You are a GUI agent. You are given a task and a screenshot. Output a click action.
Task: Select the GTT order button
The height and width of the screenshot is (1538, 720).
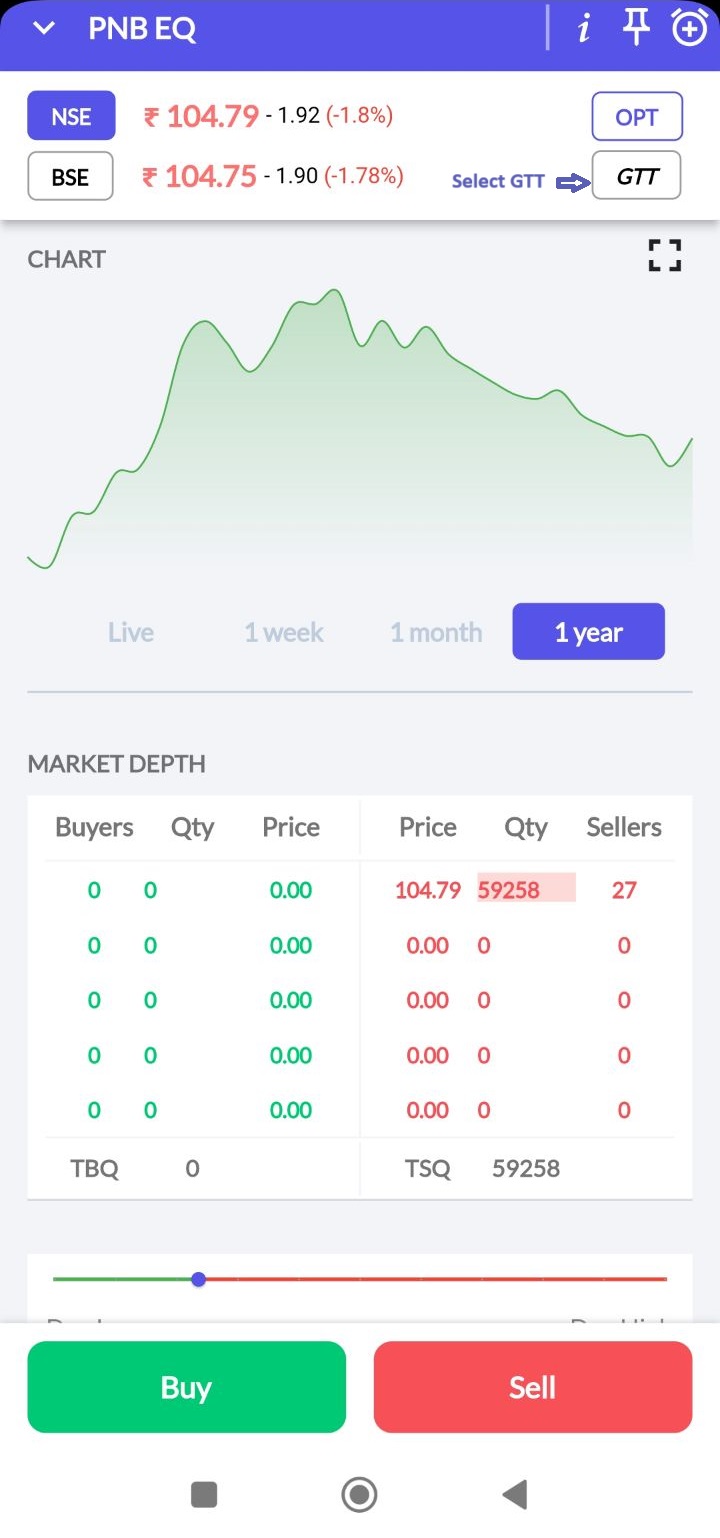(x=636, y=176)
